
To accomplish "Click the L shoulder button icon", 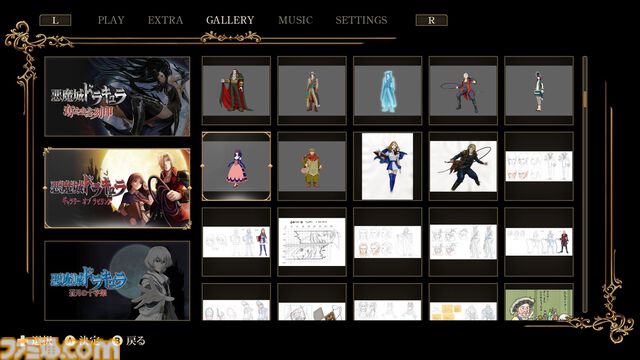I will tap(55, 20).
